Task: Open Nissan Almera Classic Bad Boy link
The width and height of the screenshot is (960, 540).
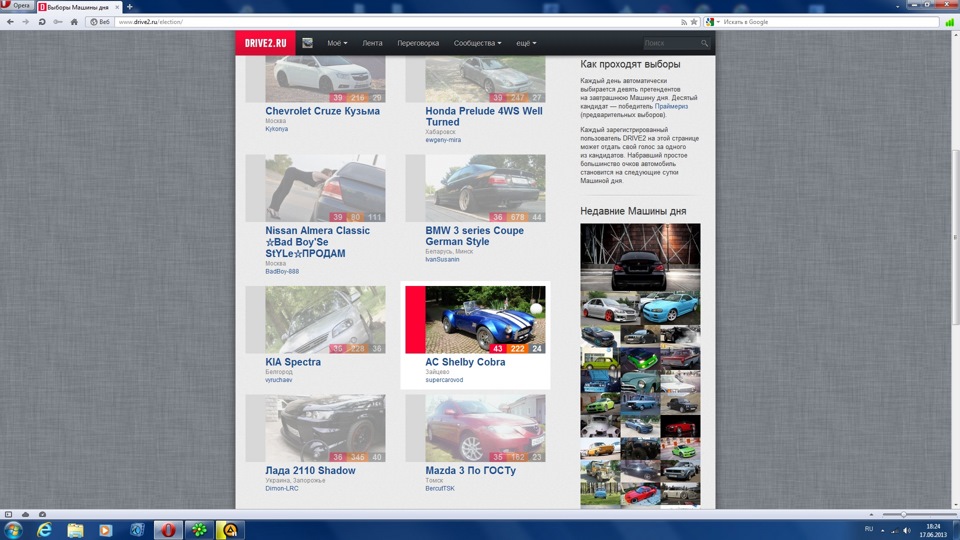Action: tap(317, 242)
